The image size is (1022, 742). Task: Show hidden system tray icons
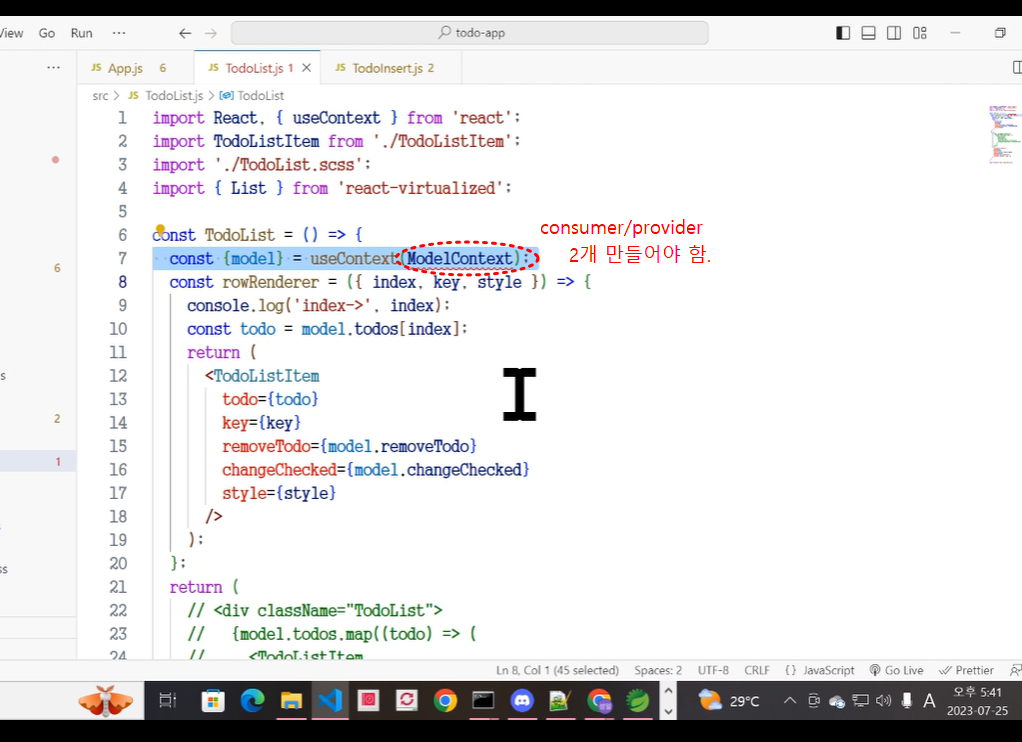[789, 701]
